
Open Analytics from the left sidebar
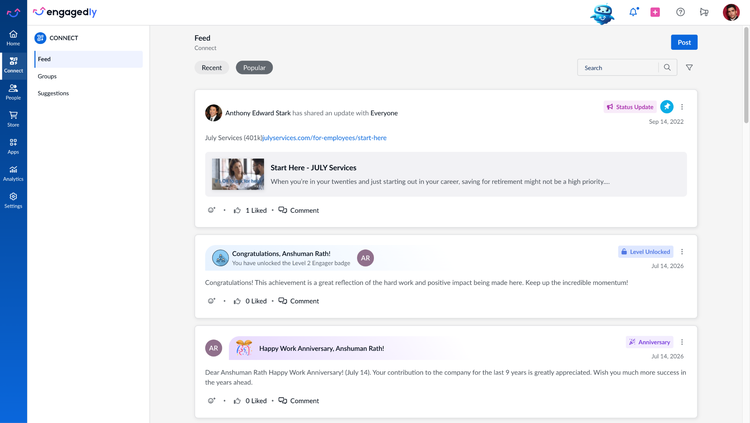click(x=13, y=173)
